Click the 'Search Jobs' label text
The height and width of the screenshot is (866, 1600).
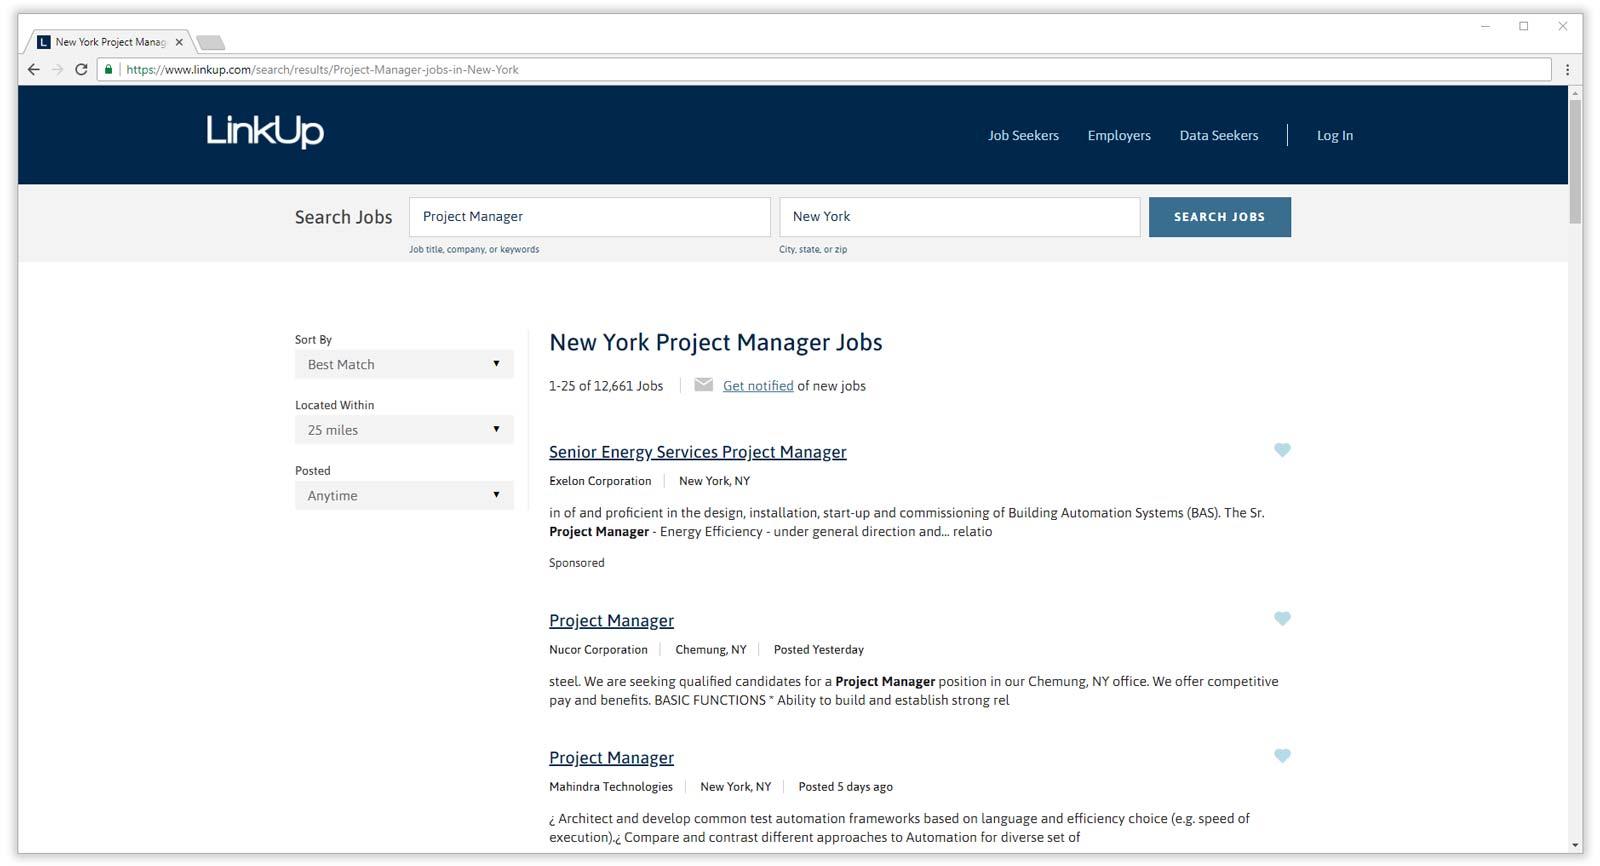[343, 217]
